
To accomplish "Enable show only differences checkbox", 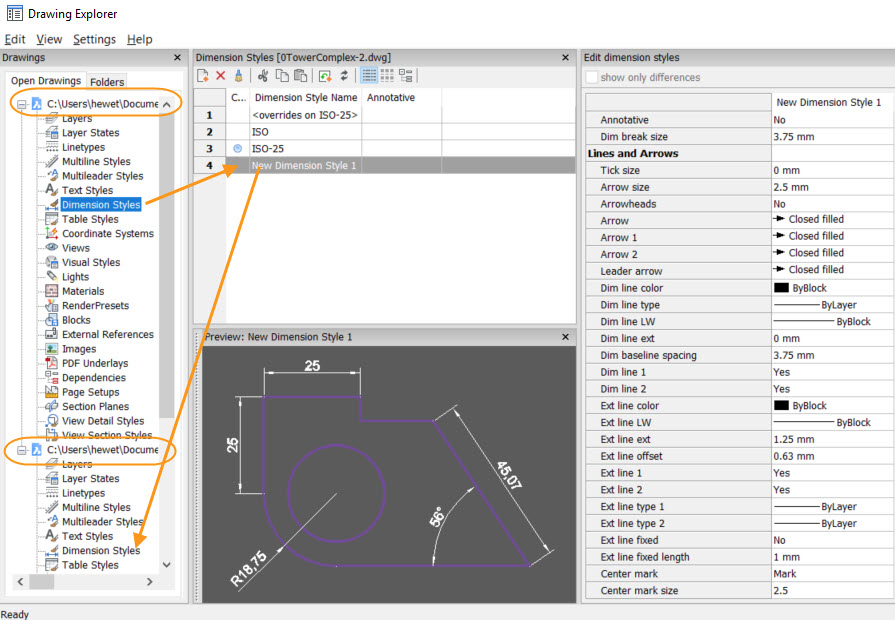I will (592, 77).
